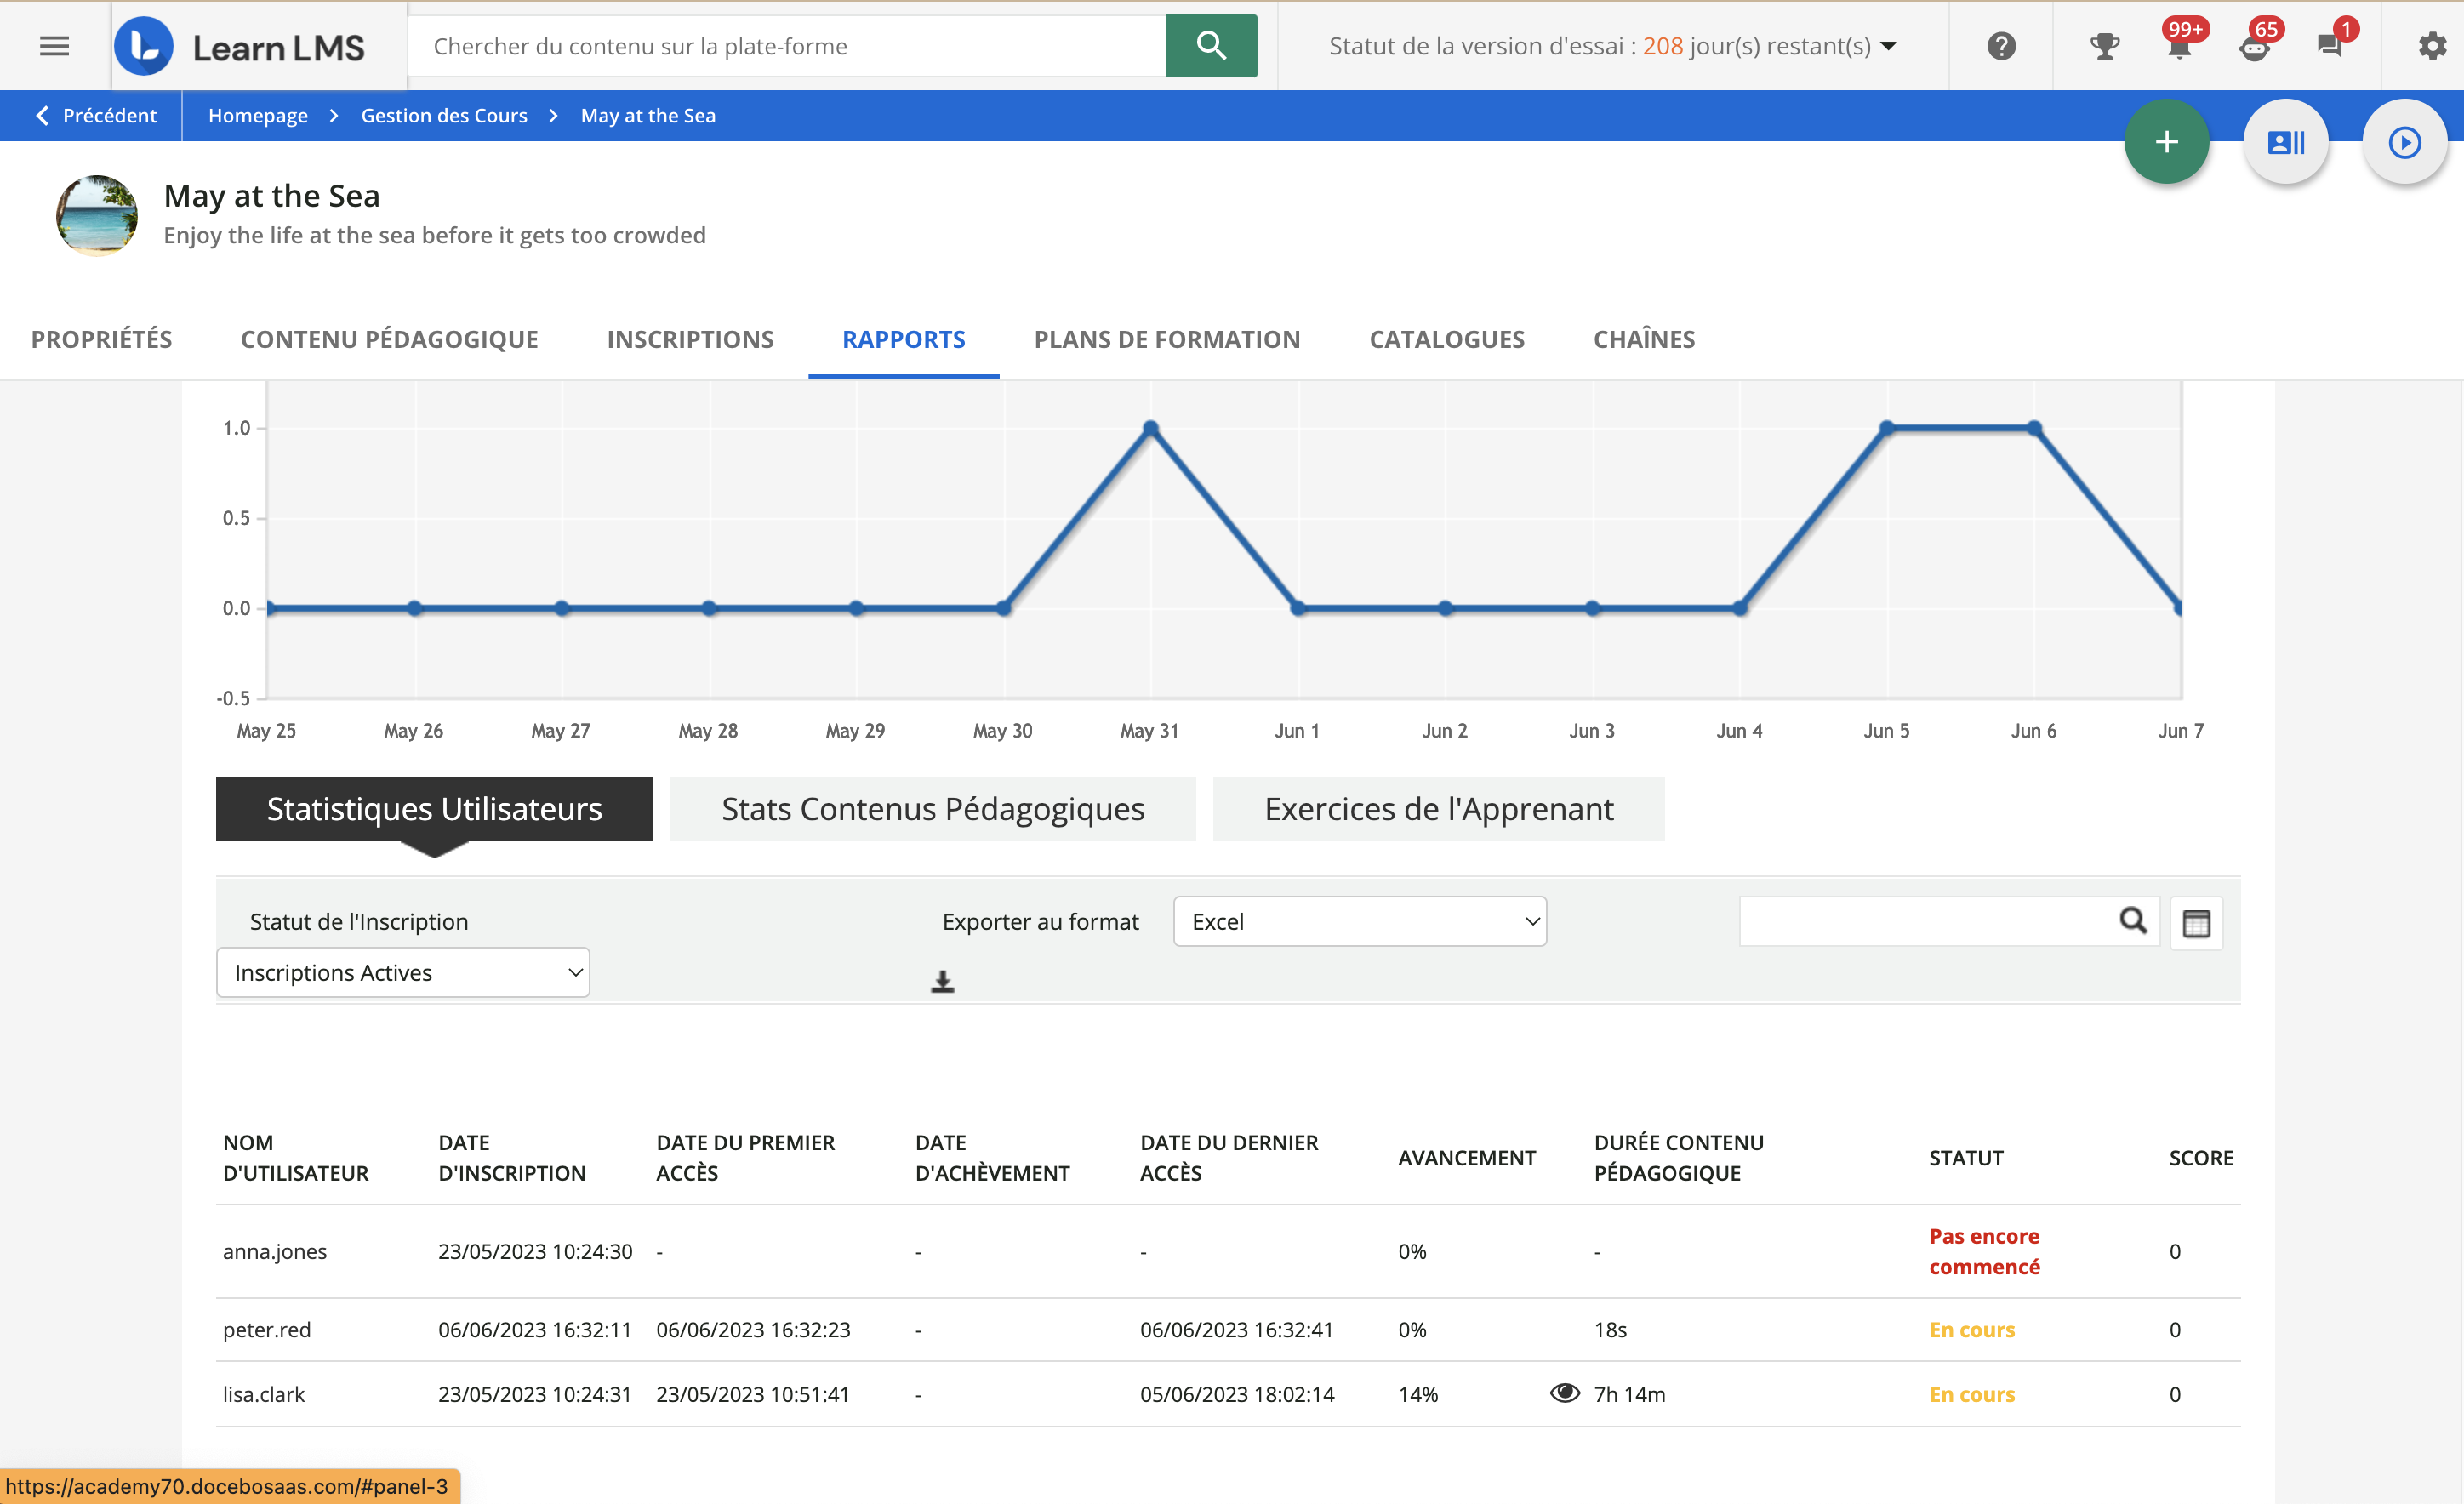Click the Learn LMS logo
2464x1504 pixels.
tap(240, 46)
